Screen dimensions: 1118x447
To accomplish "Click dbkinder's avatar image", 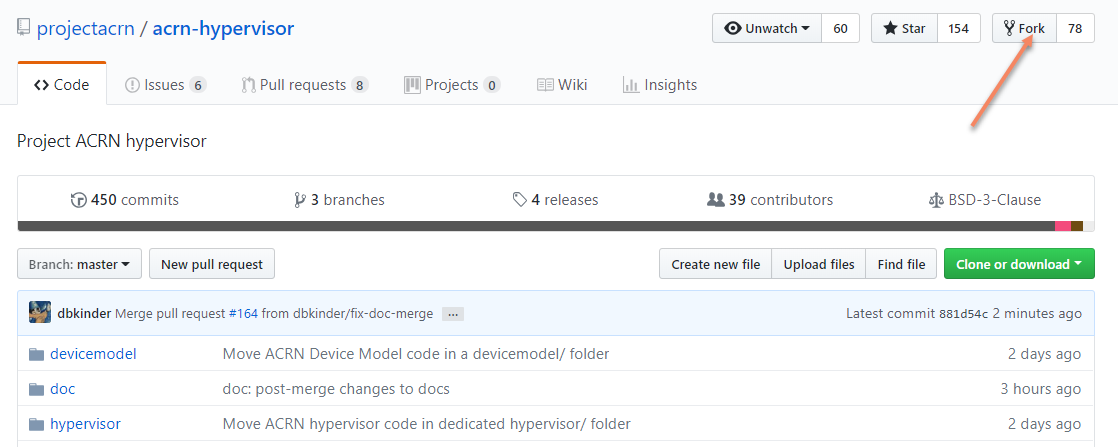I will (40, 312).
